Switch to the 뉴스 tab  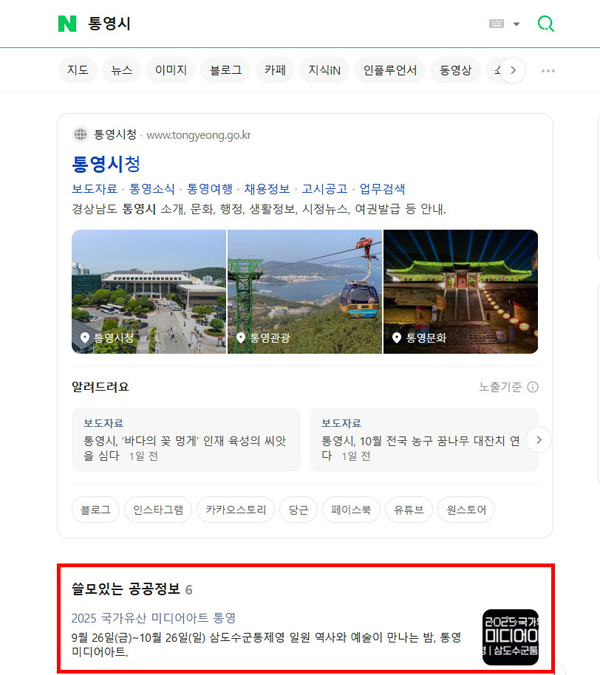pyautogui.click(x=122, y=70)
